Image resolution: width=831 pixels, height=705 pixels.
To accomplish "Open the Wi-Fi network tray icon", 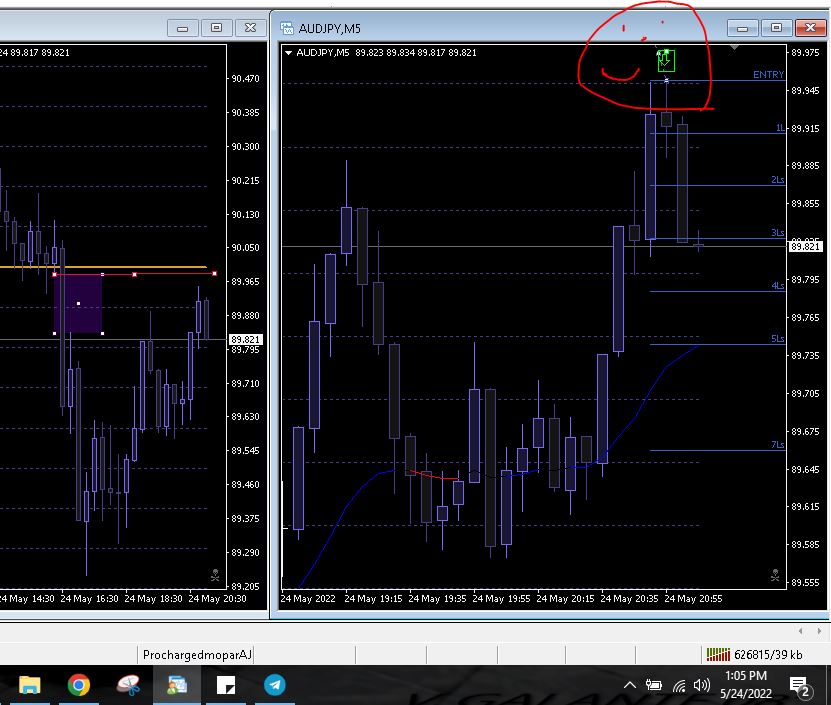I will 679,686.
